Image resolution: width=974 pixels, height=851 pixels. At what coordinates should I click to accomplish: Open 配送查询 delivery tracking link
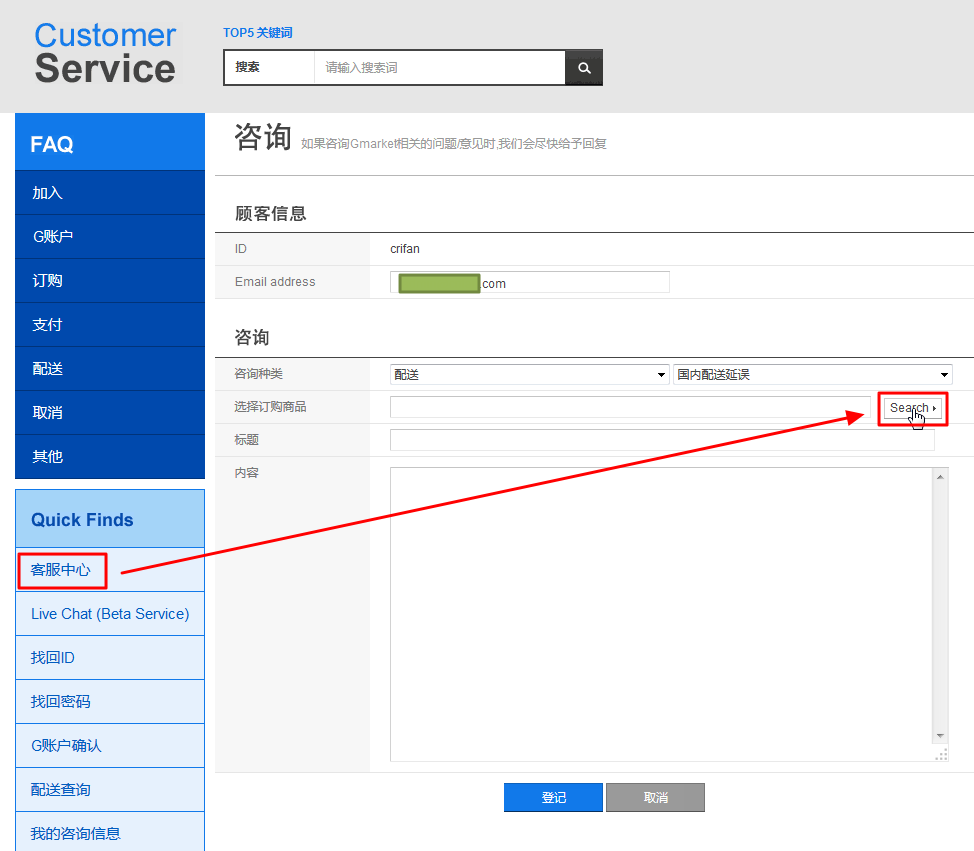61,790
